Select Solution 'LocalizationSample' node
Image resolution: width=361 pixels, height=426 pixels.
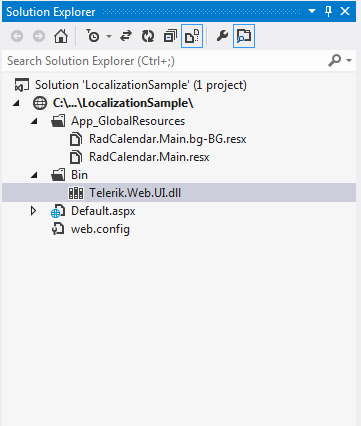141,85
